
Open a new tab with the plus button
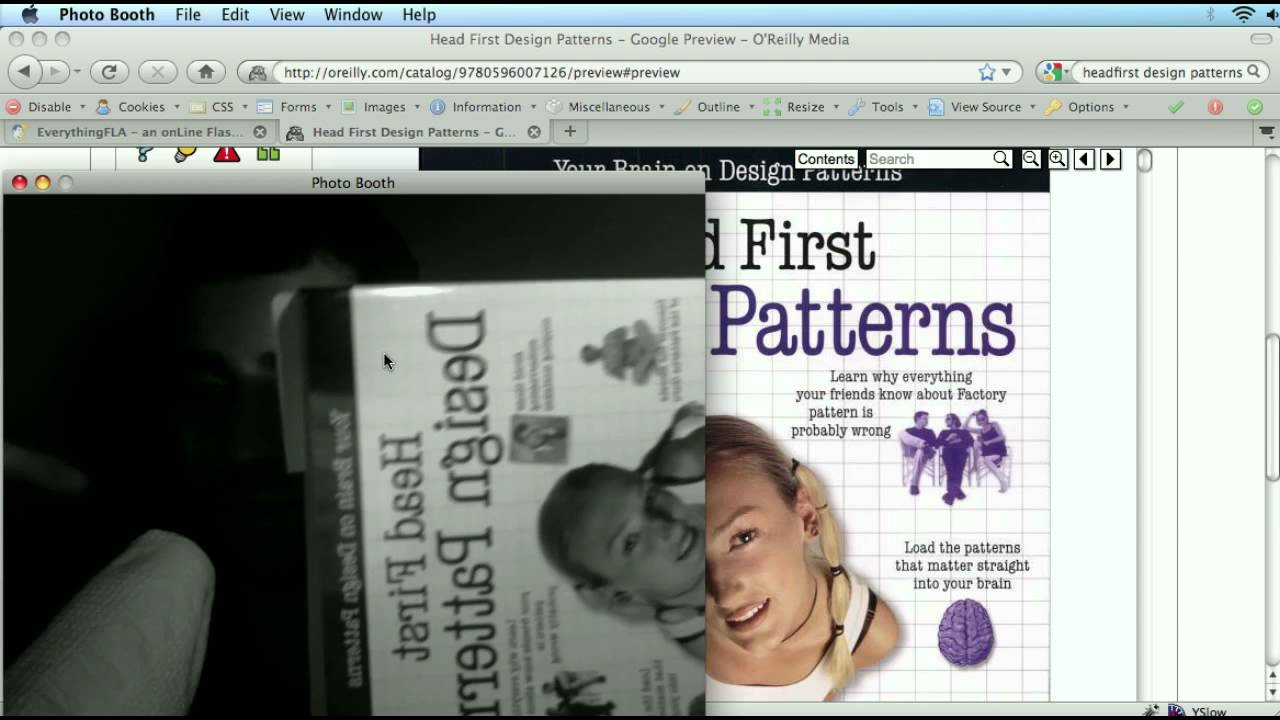pos(570,131)
